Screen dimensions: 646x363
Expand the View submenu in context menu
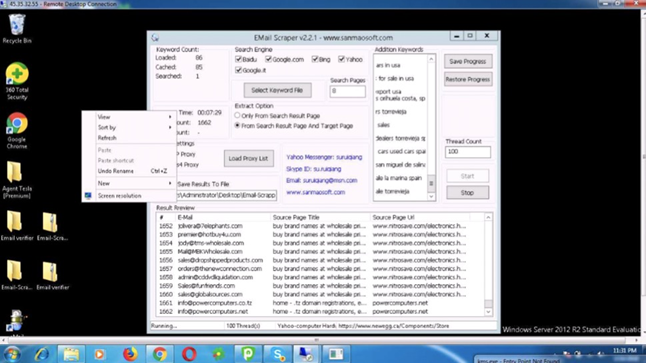(134, 117)
